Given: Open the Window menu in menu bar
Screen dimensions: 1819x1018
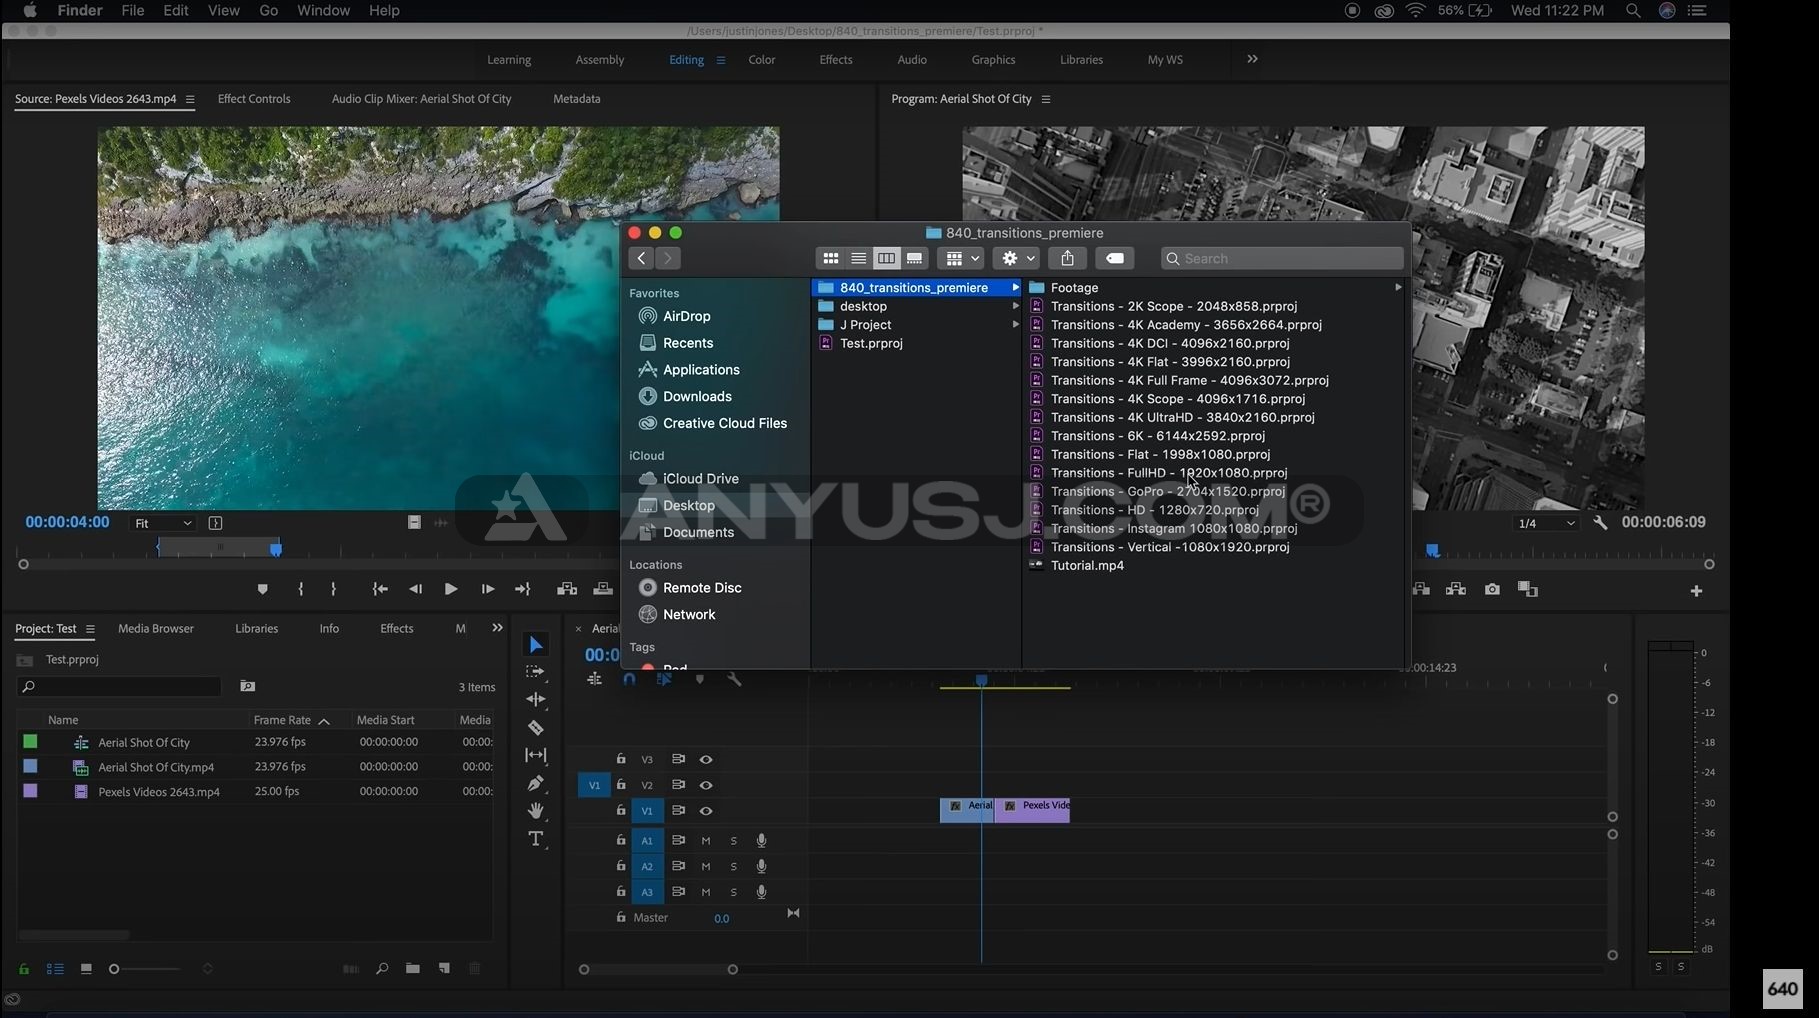Looking at the screenshot, I should coord(323,10).
